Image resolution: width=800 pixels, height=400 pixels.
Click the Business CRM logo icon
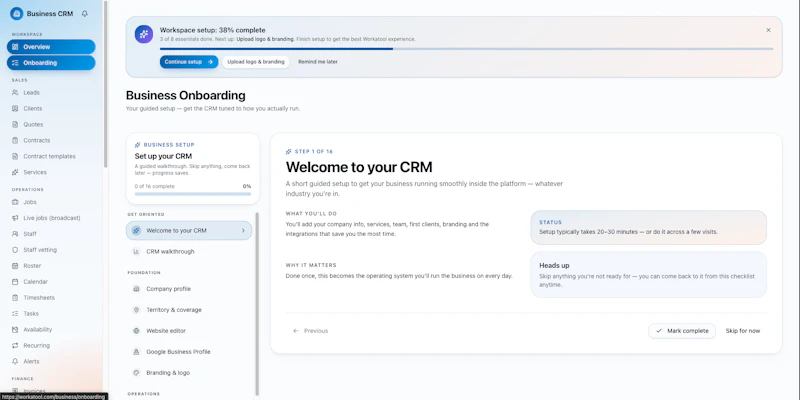point(16,14)
